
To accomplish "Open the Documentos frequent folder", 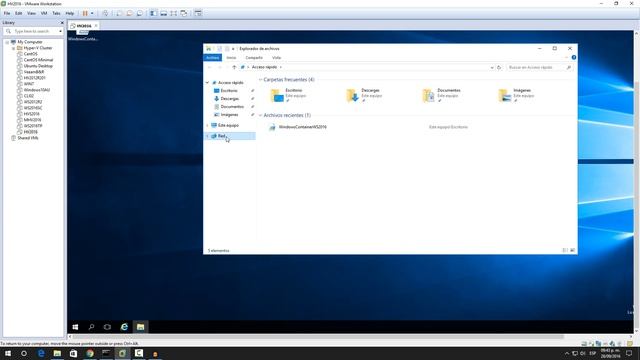I will click(x=442, y=95).
